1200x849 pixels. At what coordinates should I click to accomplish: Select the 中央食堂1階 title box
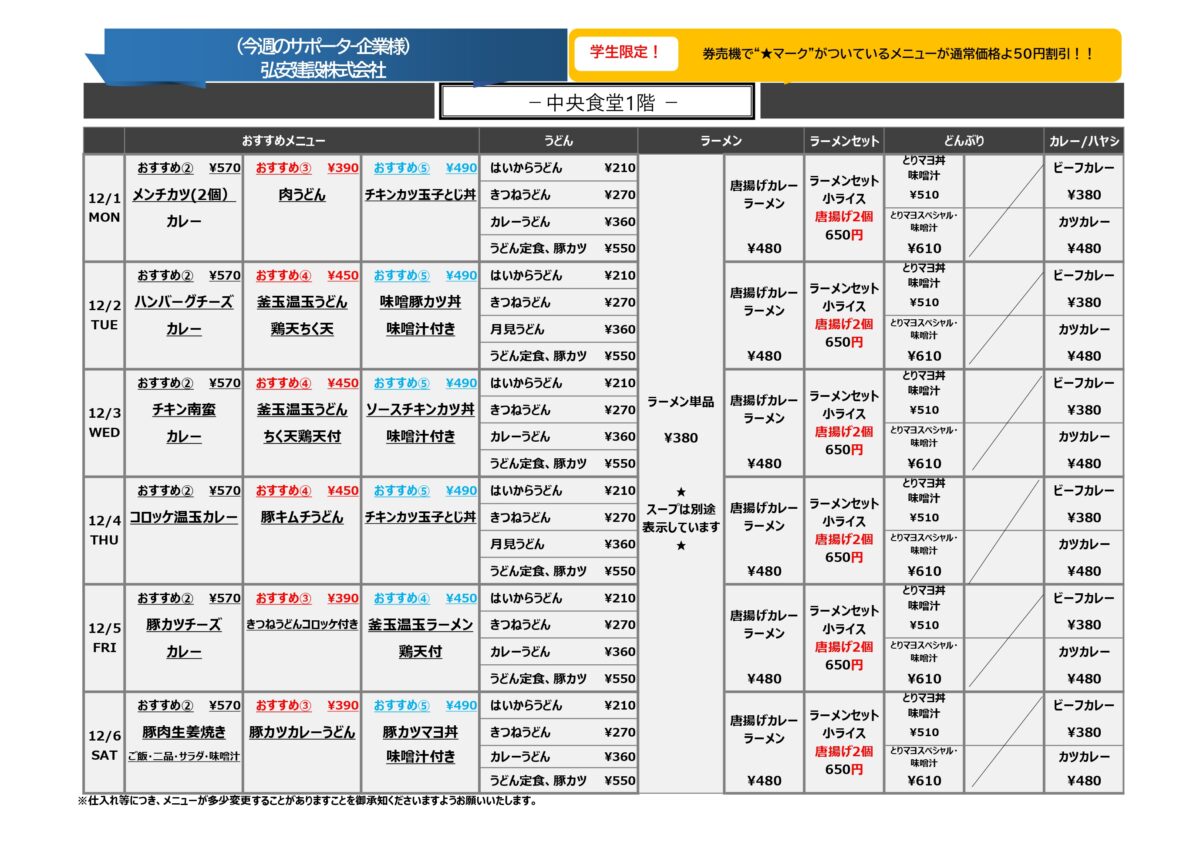point(596,102)
